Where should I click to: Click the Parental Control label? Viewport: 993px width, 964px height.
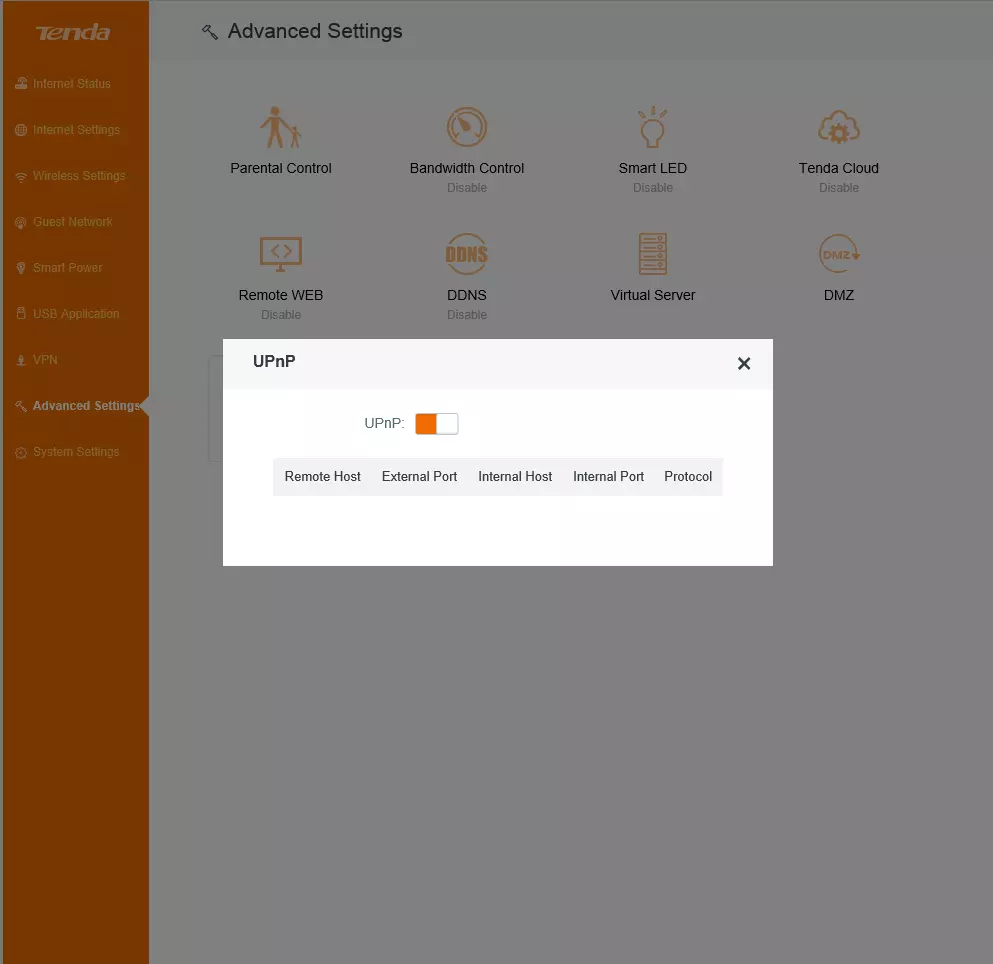281,168
